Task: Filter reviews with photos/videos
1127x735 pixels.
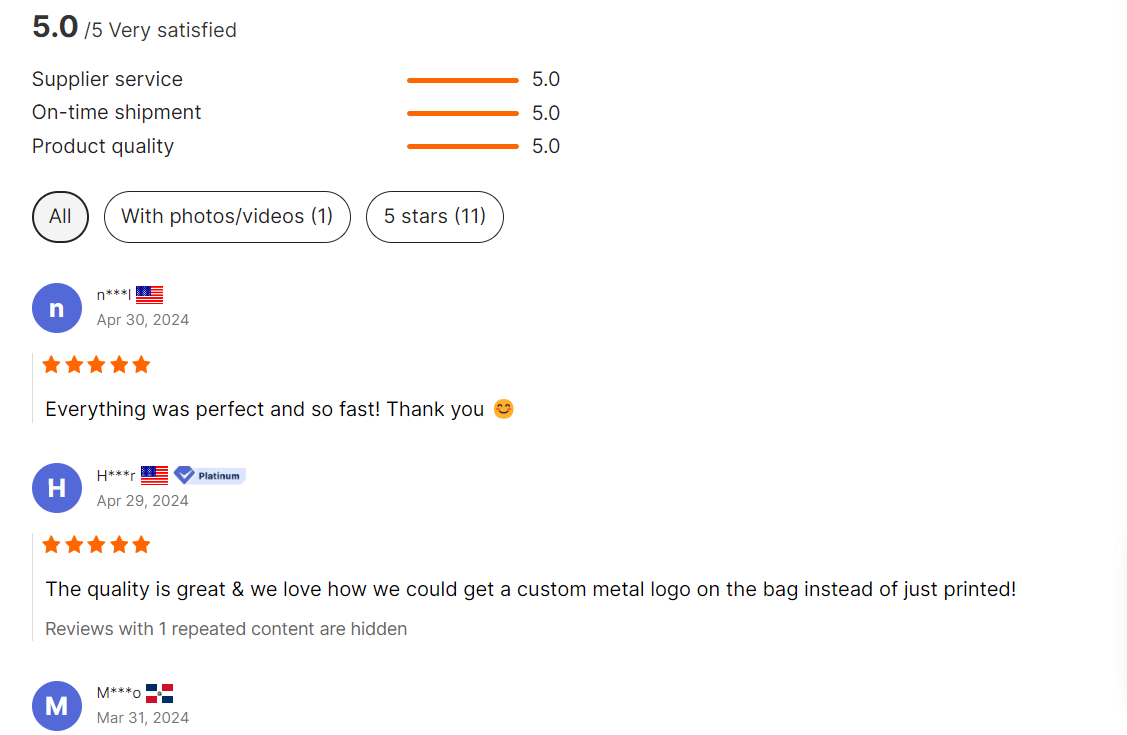Action: [x=227, y=216]
